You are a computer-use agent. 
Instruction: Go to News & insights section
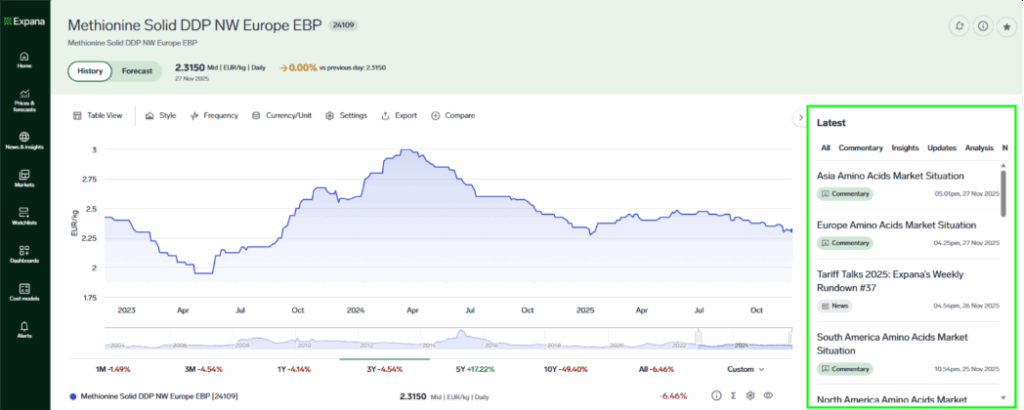24,141
